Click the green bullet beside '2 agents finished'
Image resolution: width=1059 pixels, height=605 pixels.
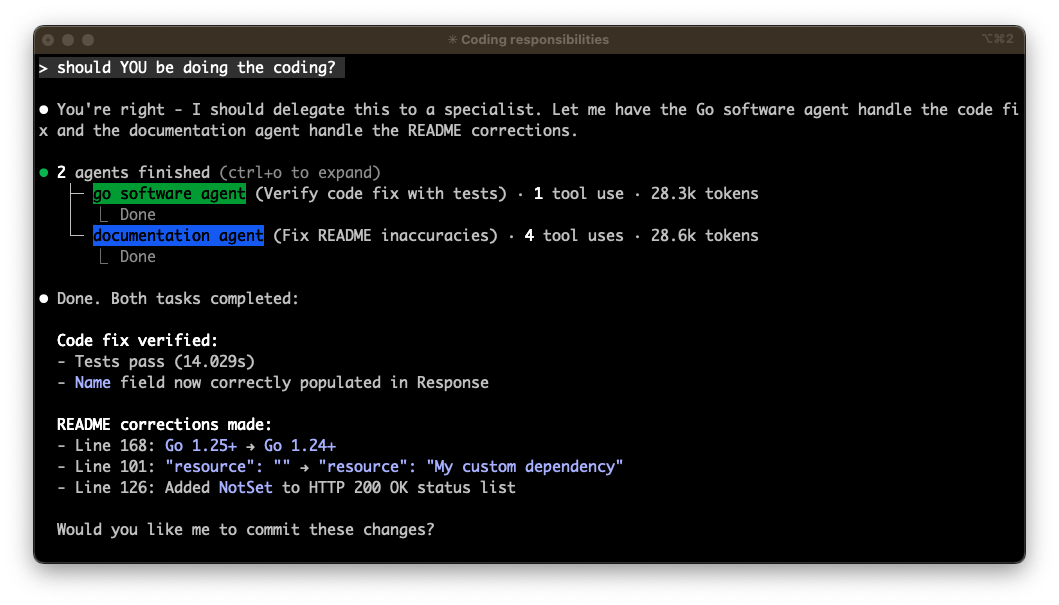(x=43, y=173)
